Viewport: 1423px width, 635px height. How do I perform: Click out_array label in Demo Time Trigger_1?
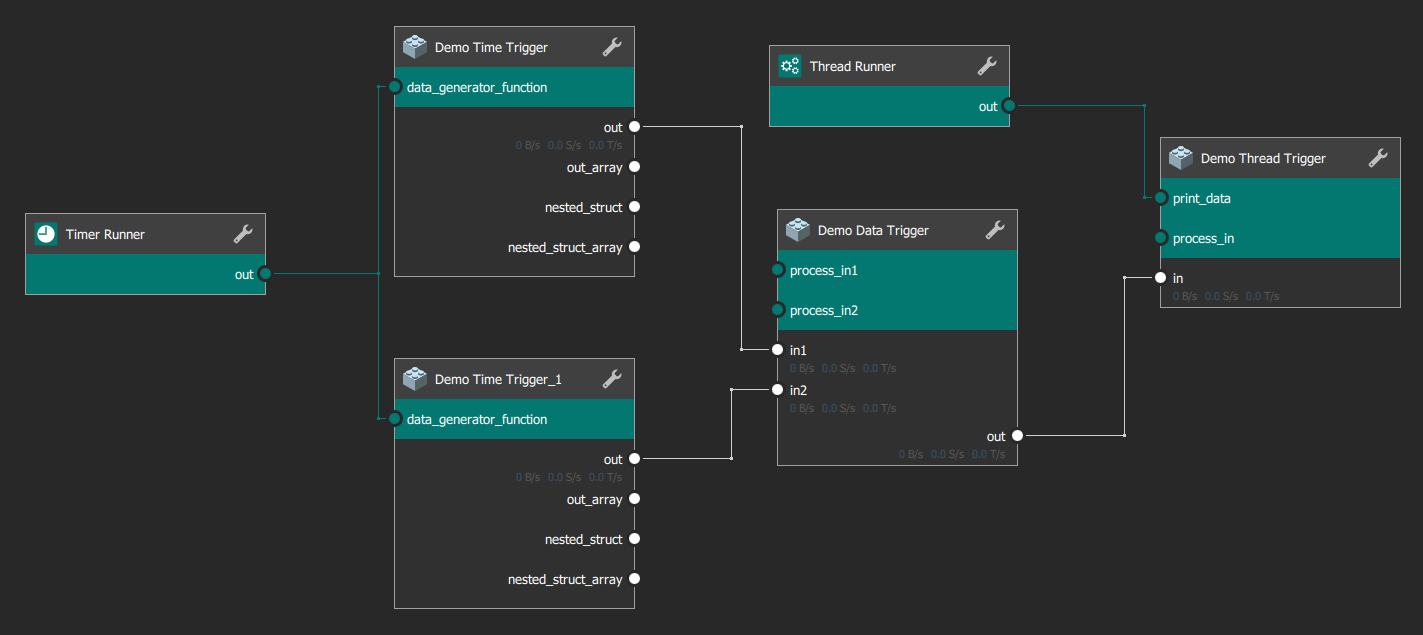(594, 499)
